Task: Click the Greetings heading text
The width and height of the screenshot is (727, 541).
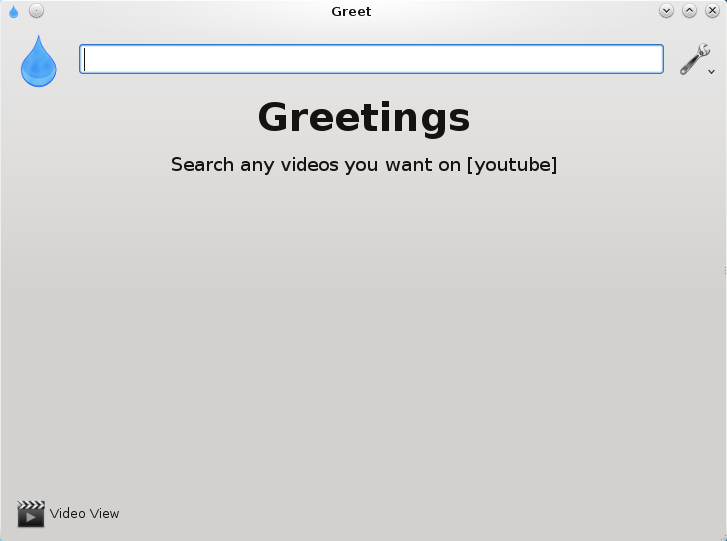Action: point(364,119)
